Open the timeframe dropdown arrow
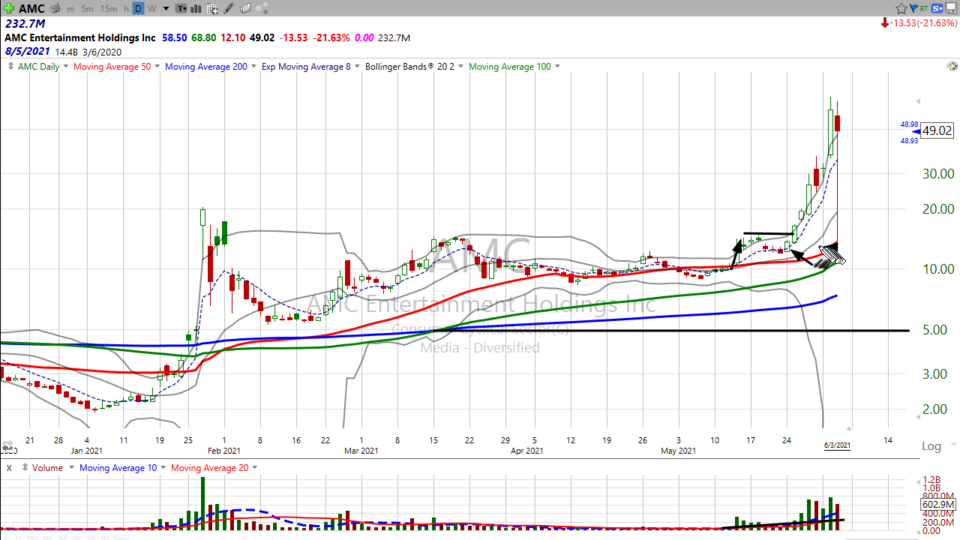The image size is (960, 540). pyautogui.click(x=166, y=9)
